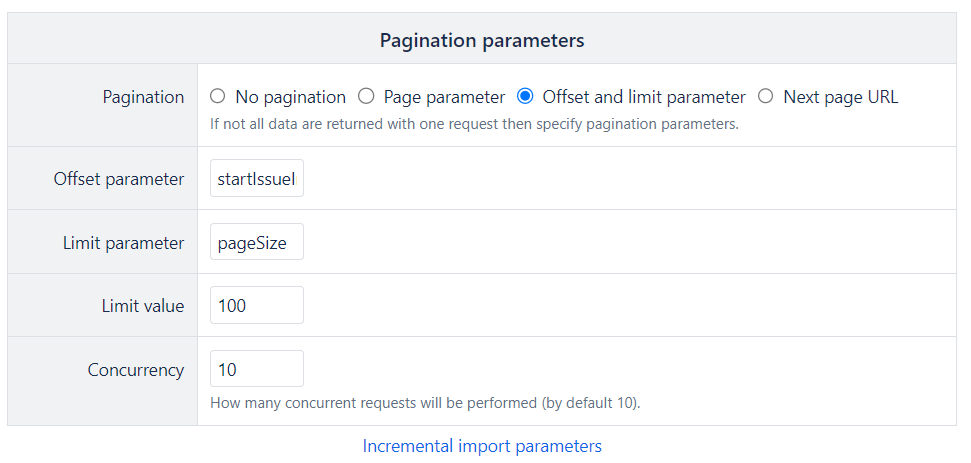Viewport: 971px width, 463px height.
Task: Click the Limit parameter row label
Action: pyautogui.click(x=125, y=243)
